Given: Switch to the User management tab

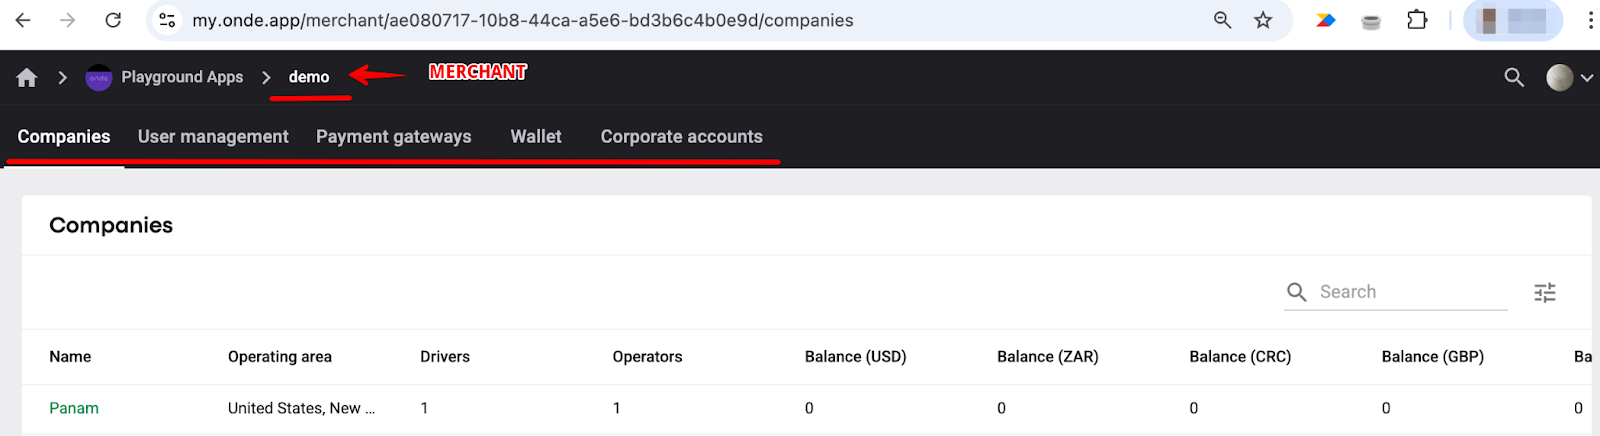Looking at the screenshot, I should click(x=213, y=137).
